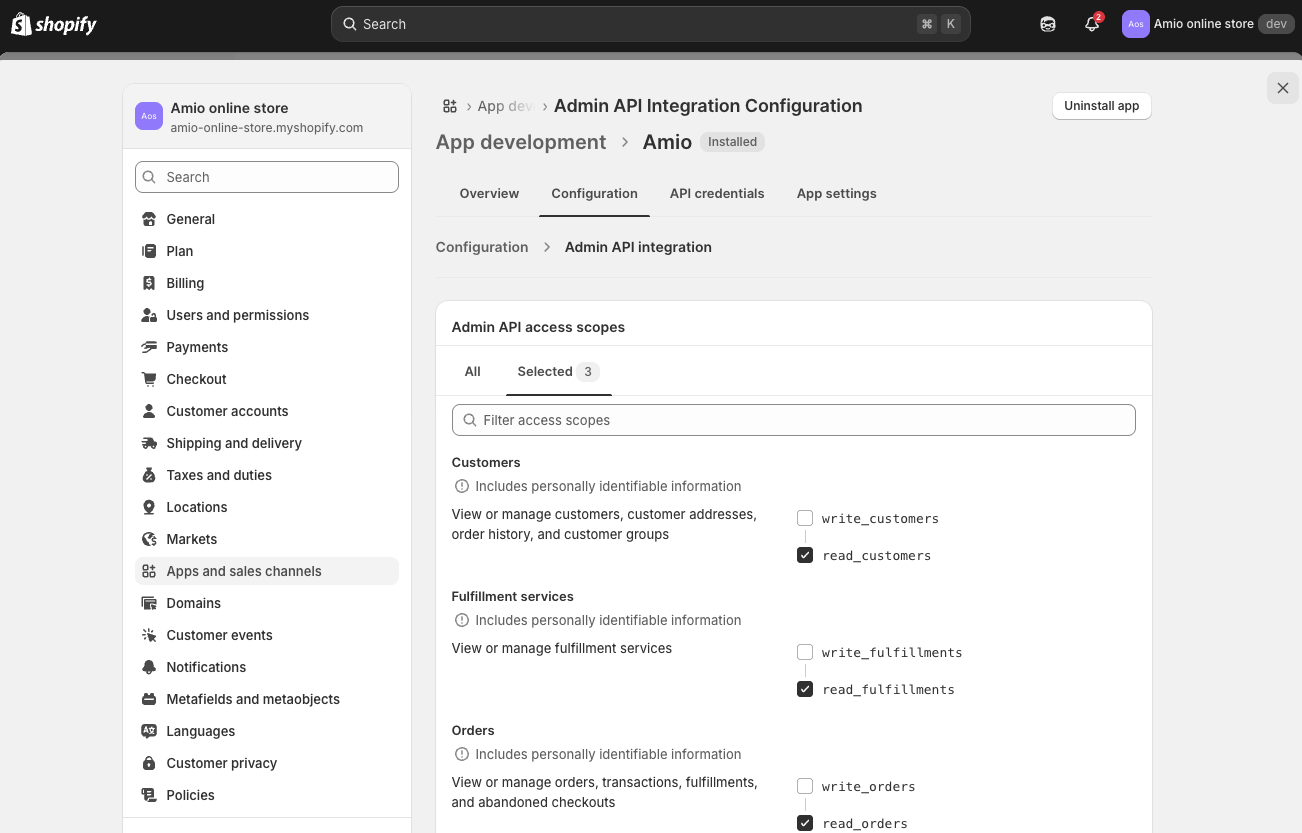Enable the write_orders scope
Screen dimensions: 1302x833
[805, 786]
